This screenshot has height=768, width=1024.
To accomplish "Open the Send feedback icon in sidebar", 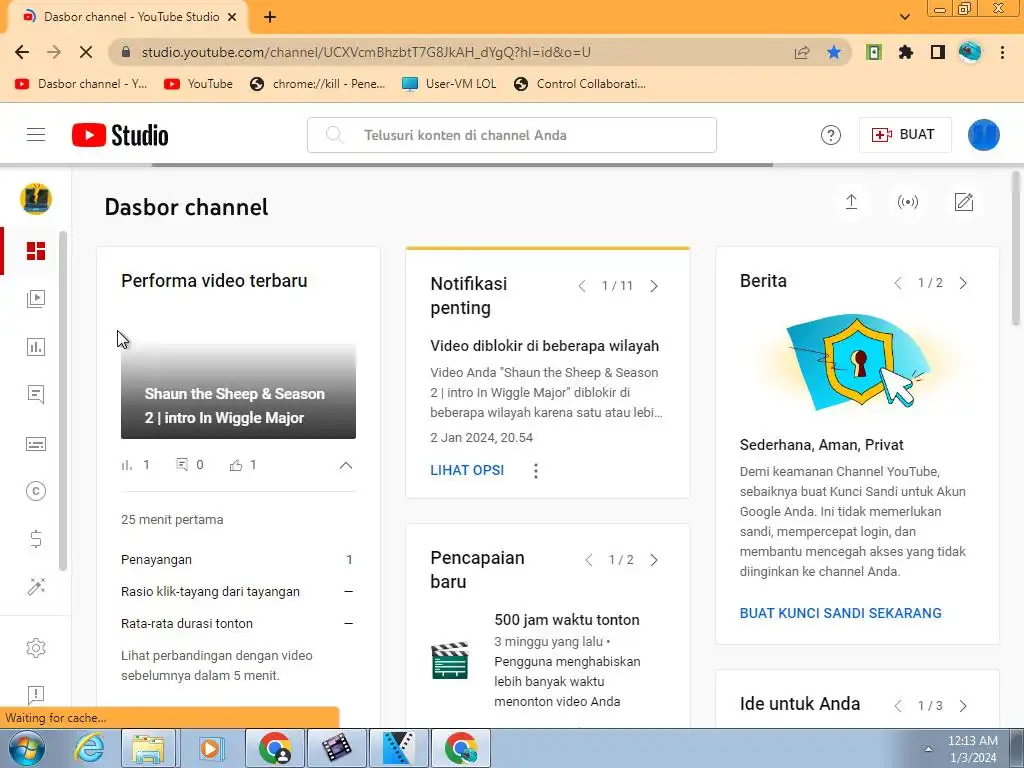I will [x=36, y=694].
